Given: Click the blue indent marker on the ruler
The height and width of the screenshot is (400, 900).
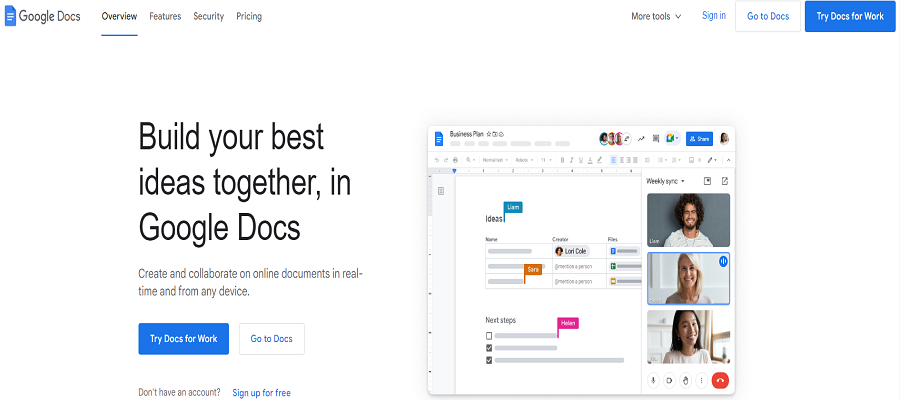Looking at the screenshot, I should point(454,170).
